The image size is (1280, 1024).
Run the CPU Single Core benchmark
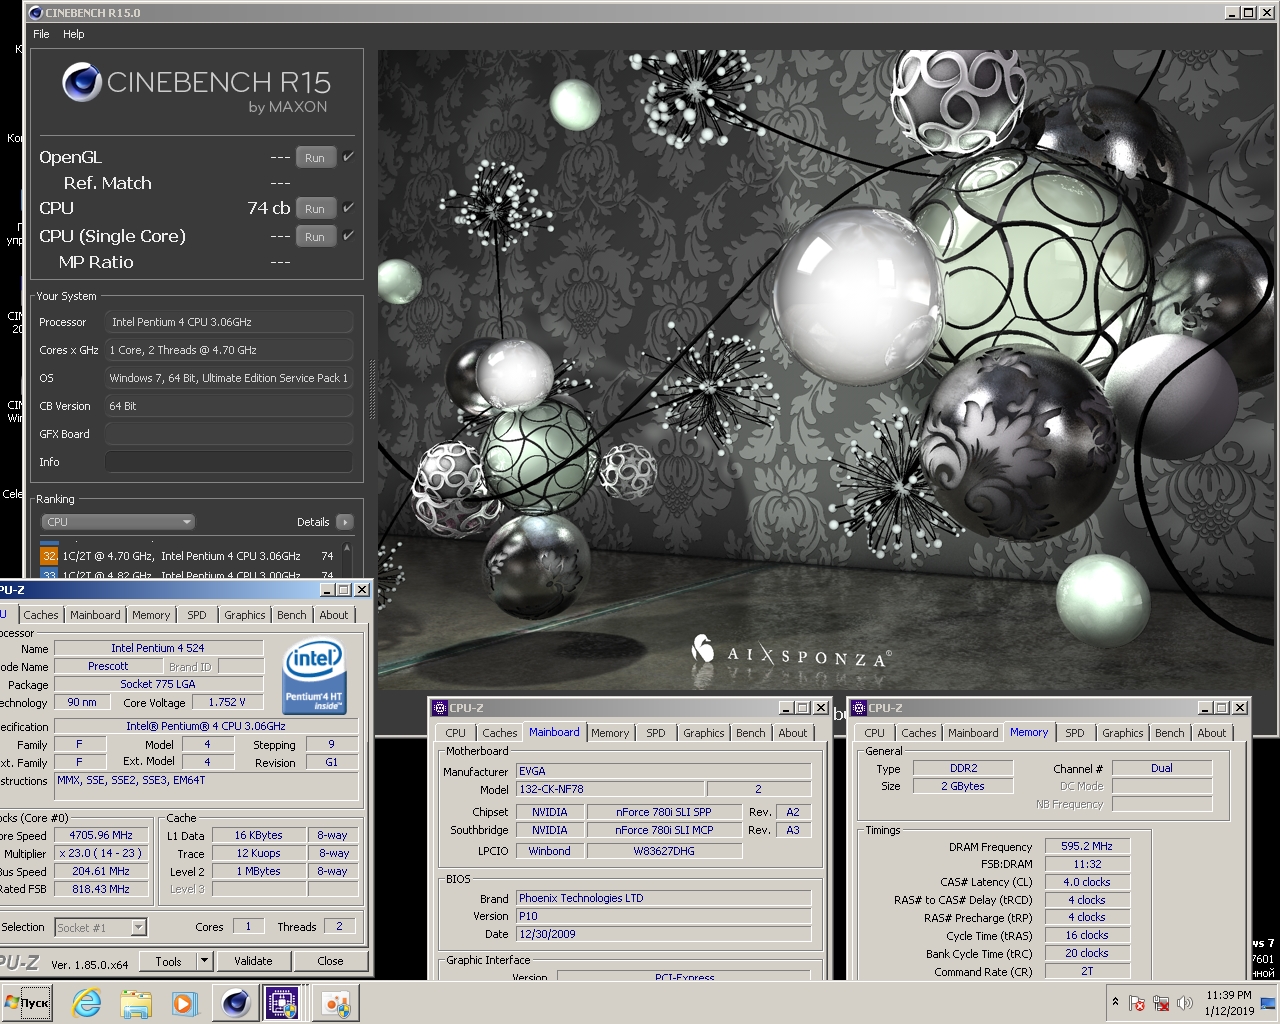[x=315, y=237]
